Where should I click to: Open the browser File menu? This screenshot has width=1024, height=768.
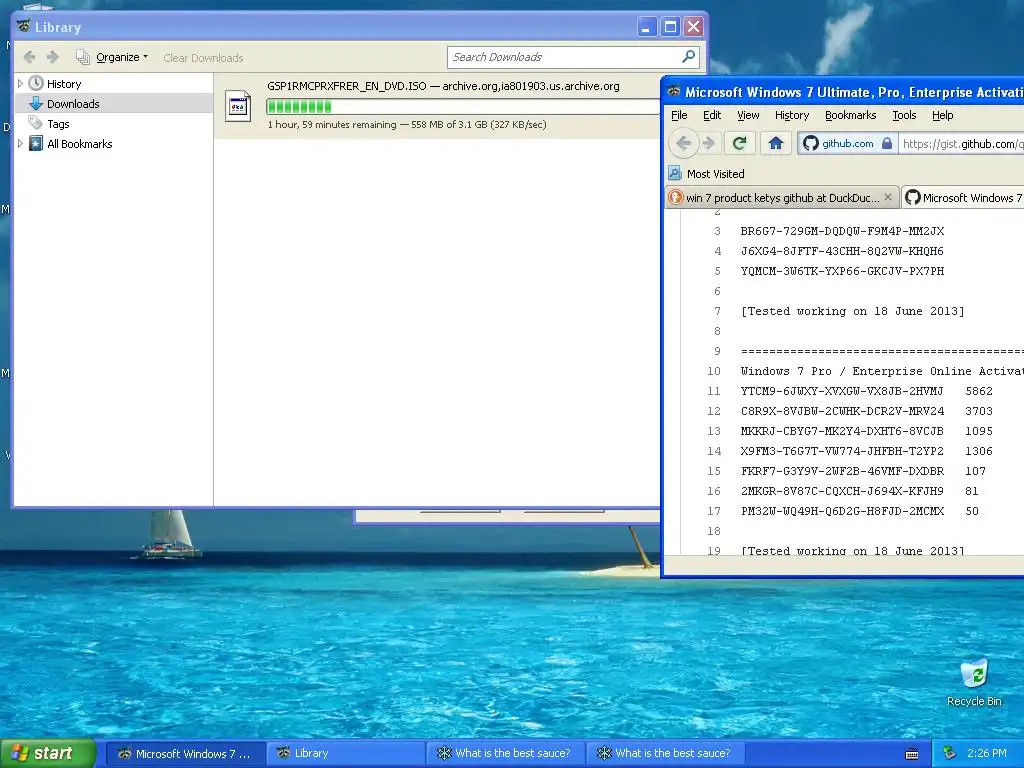tap(679, 115)
